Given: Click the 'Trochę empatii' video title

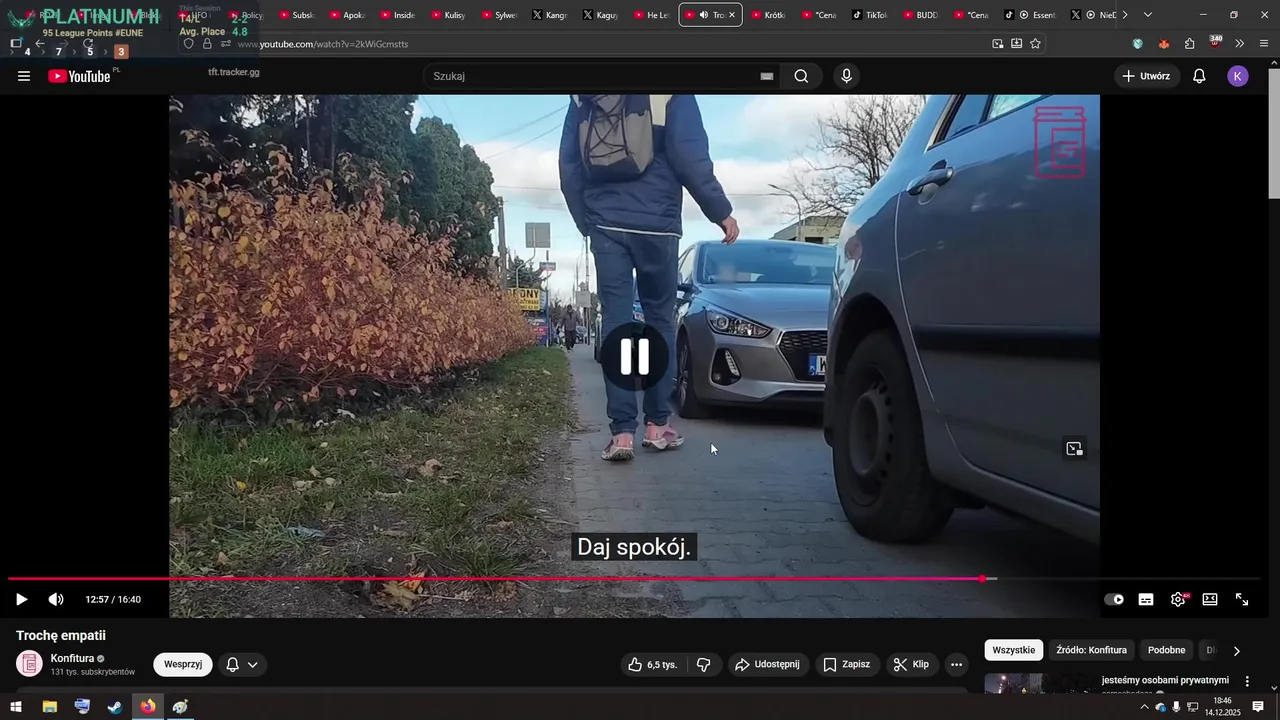Looking at the screenshot, I should coord(61,635).
